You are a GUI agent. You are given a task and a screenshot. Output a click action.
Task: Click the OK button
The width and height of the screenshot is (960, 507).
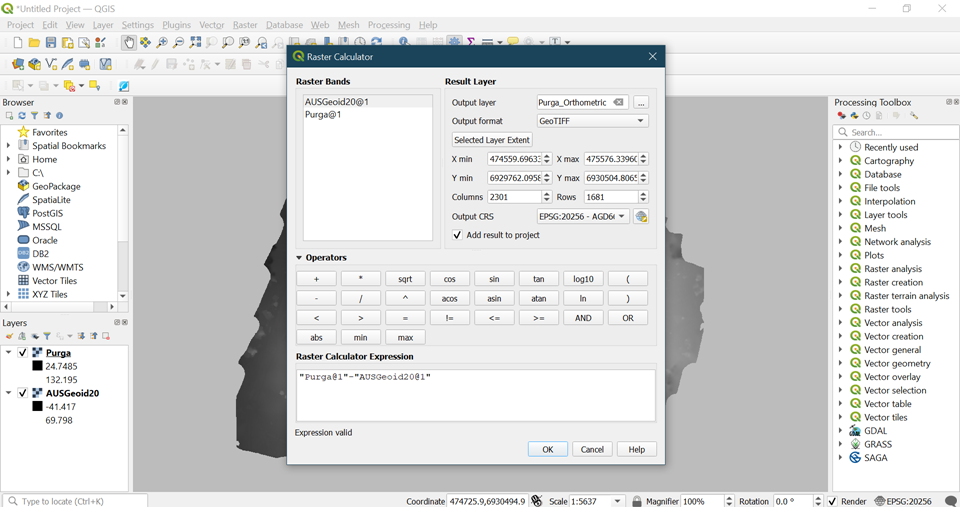[x=547, y=449]
